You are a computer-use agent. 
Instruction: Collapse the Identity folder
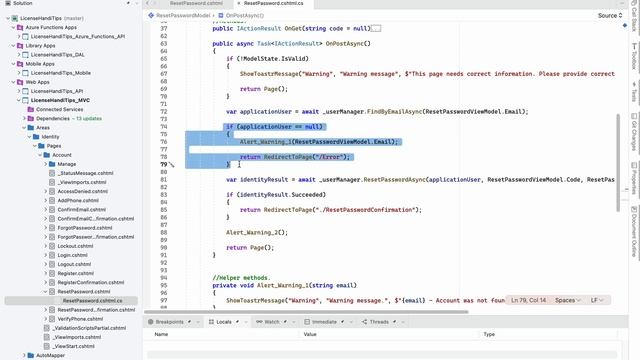29,137
